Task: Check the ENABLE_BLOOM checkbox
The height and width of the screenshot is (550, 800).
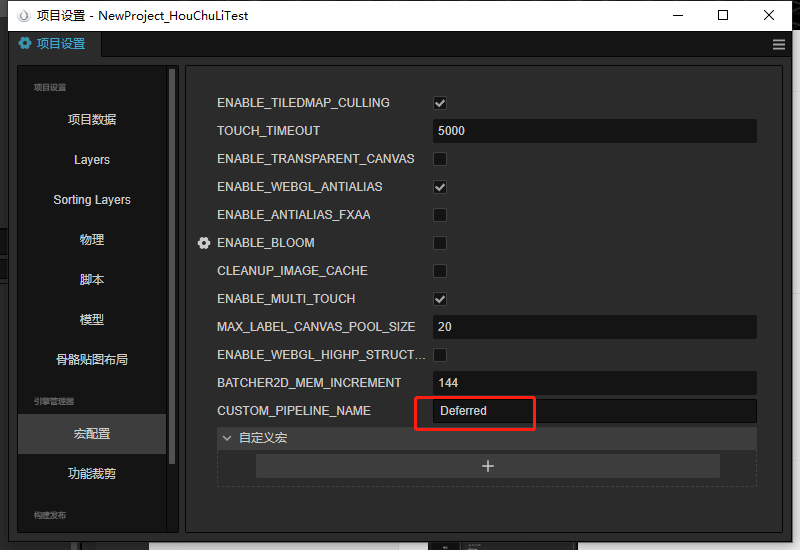Action: click(440, 243)
